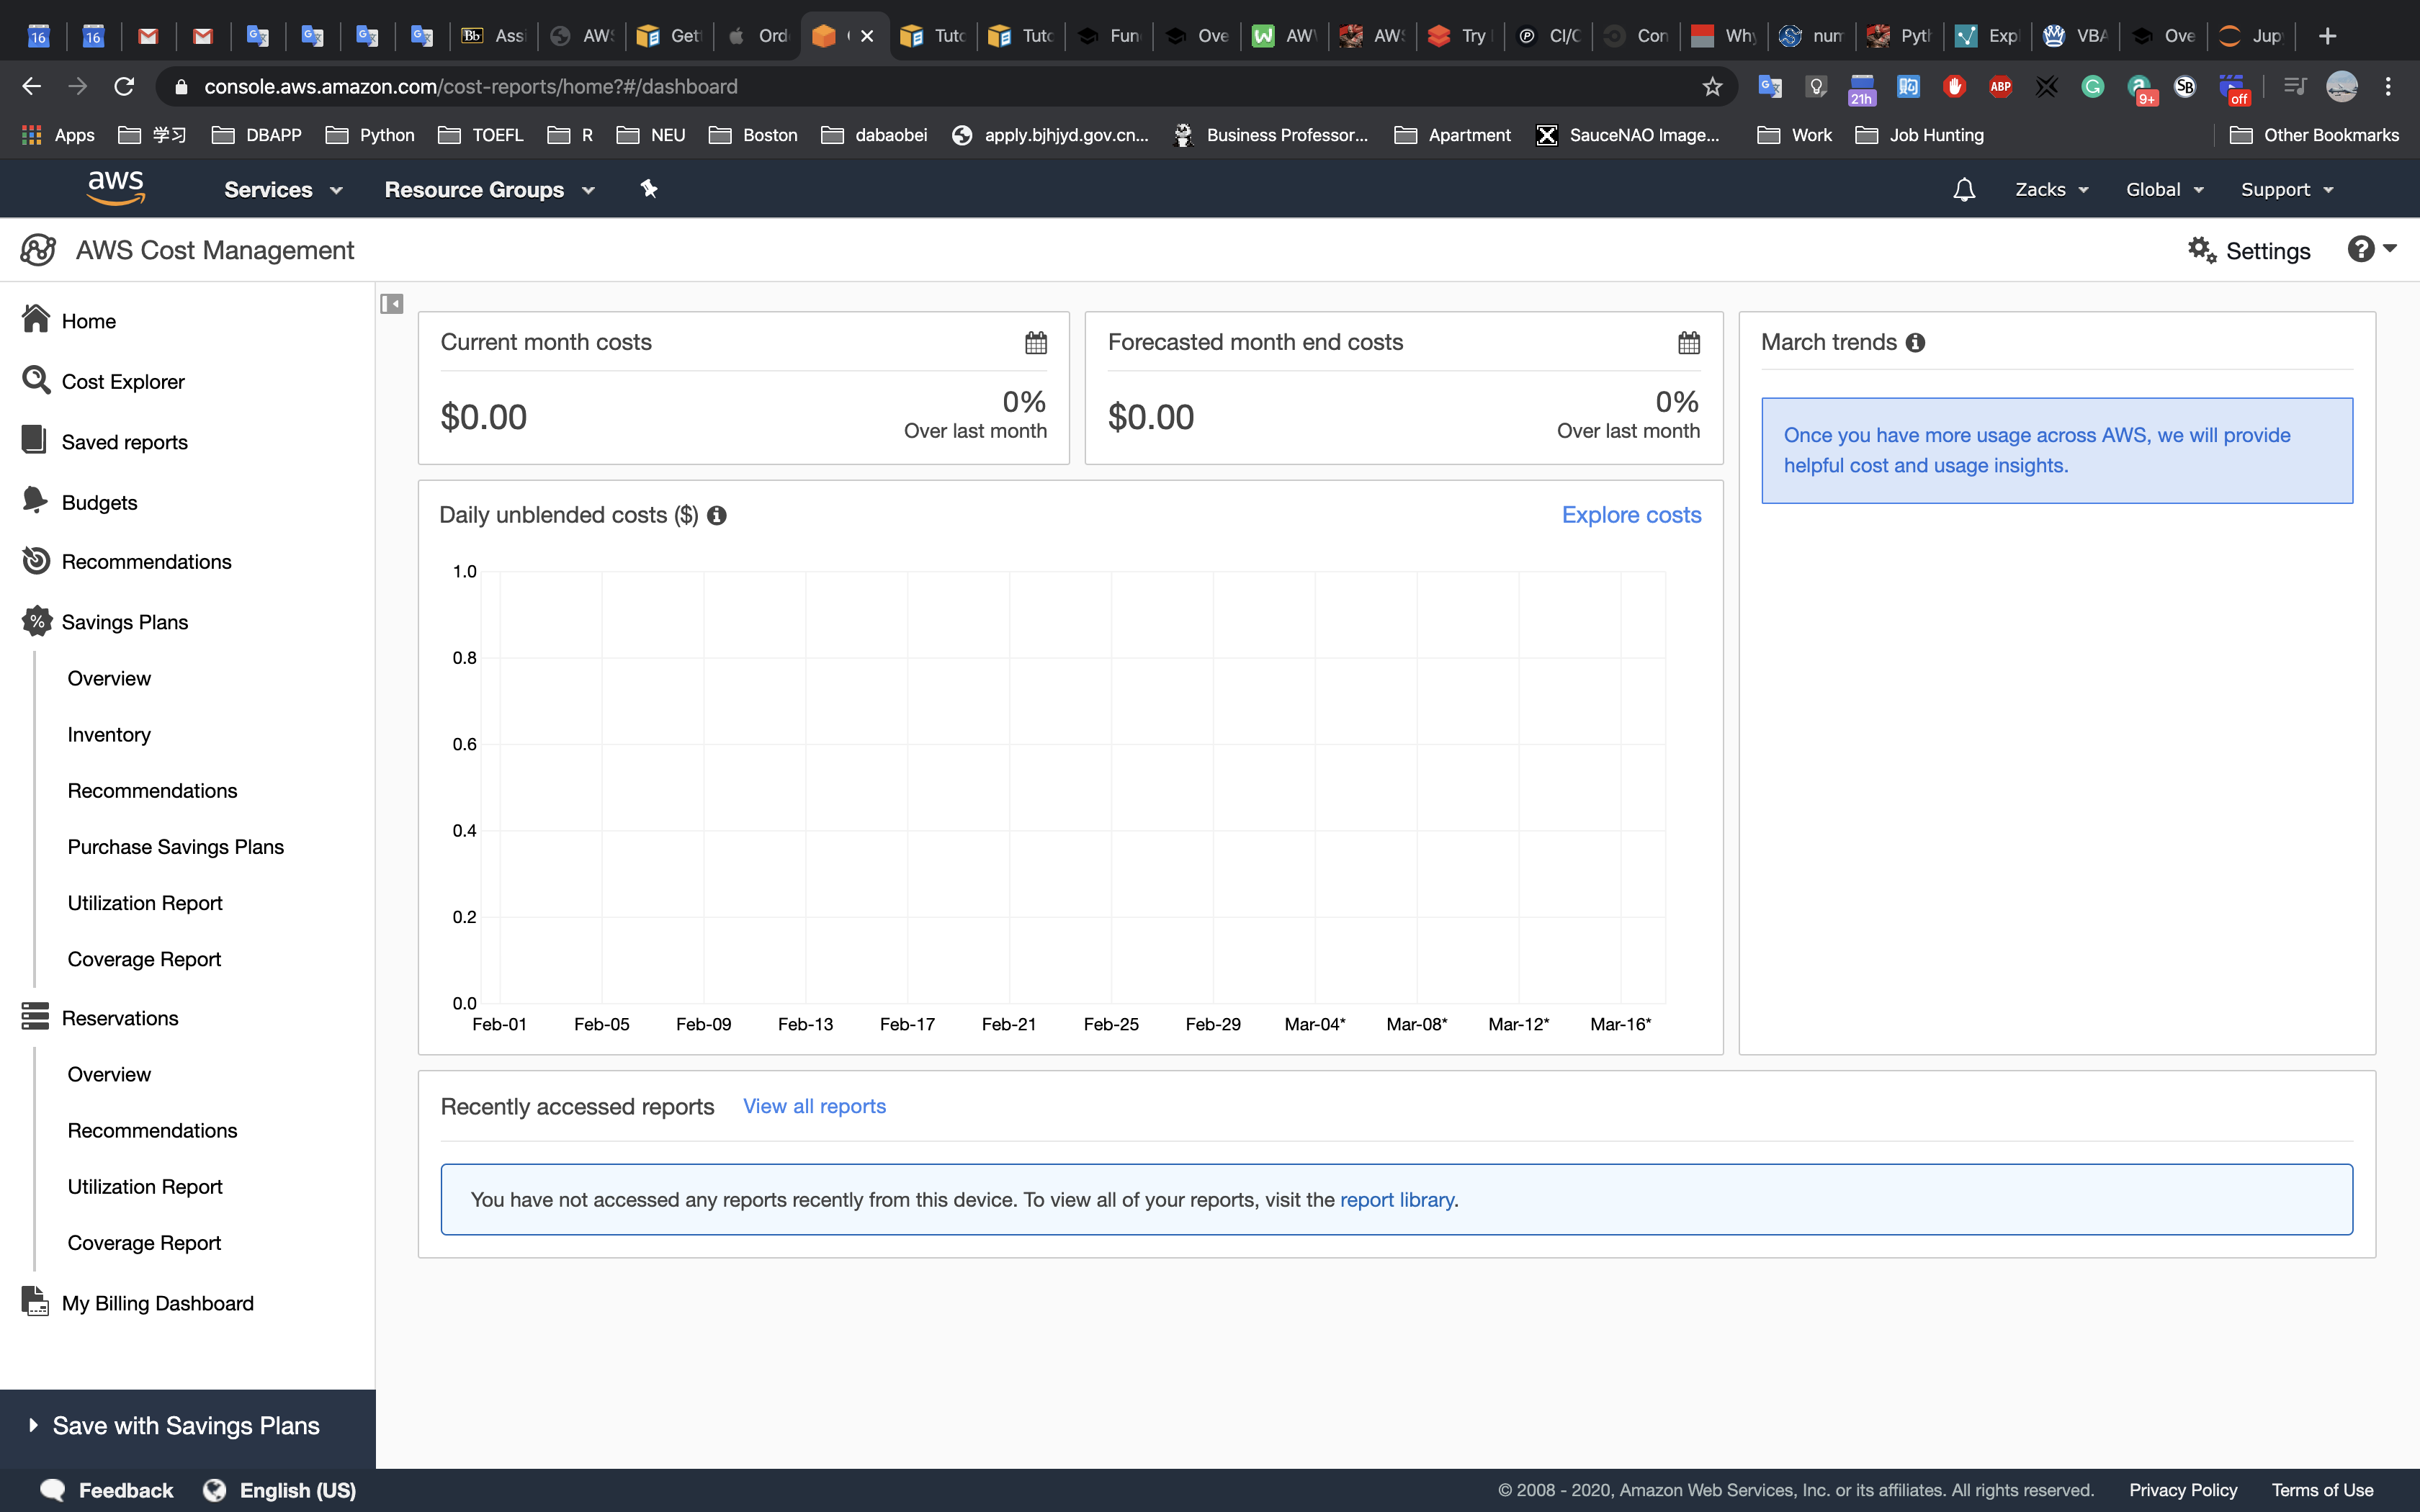Click the View all reports link
Screen dimensions: 2420x1512
point(814,1106)
